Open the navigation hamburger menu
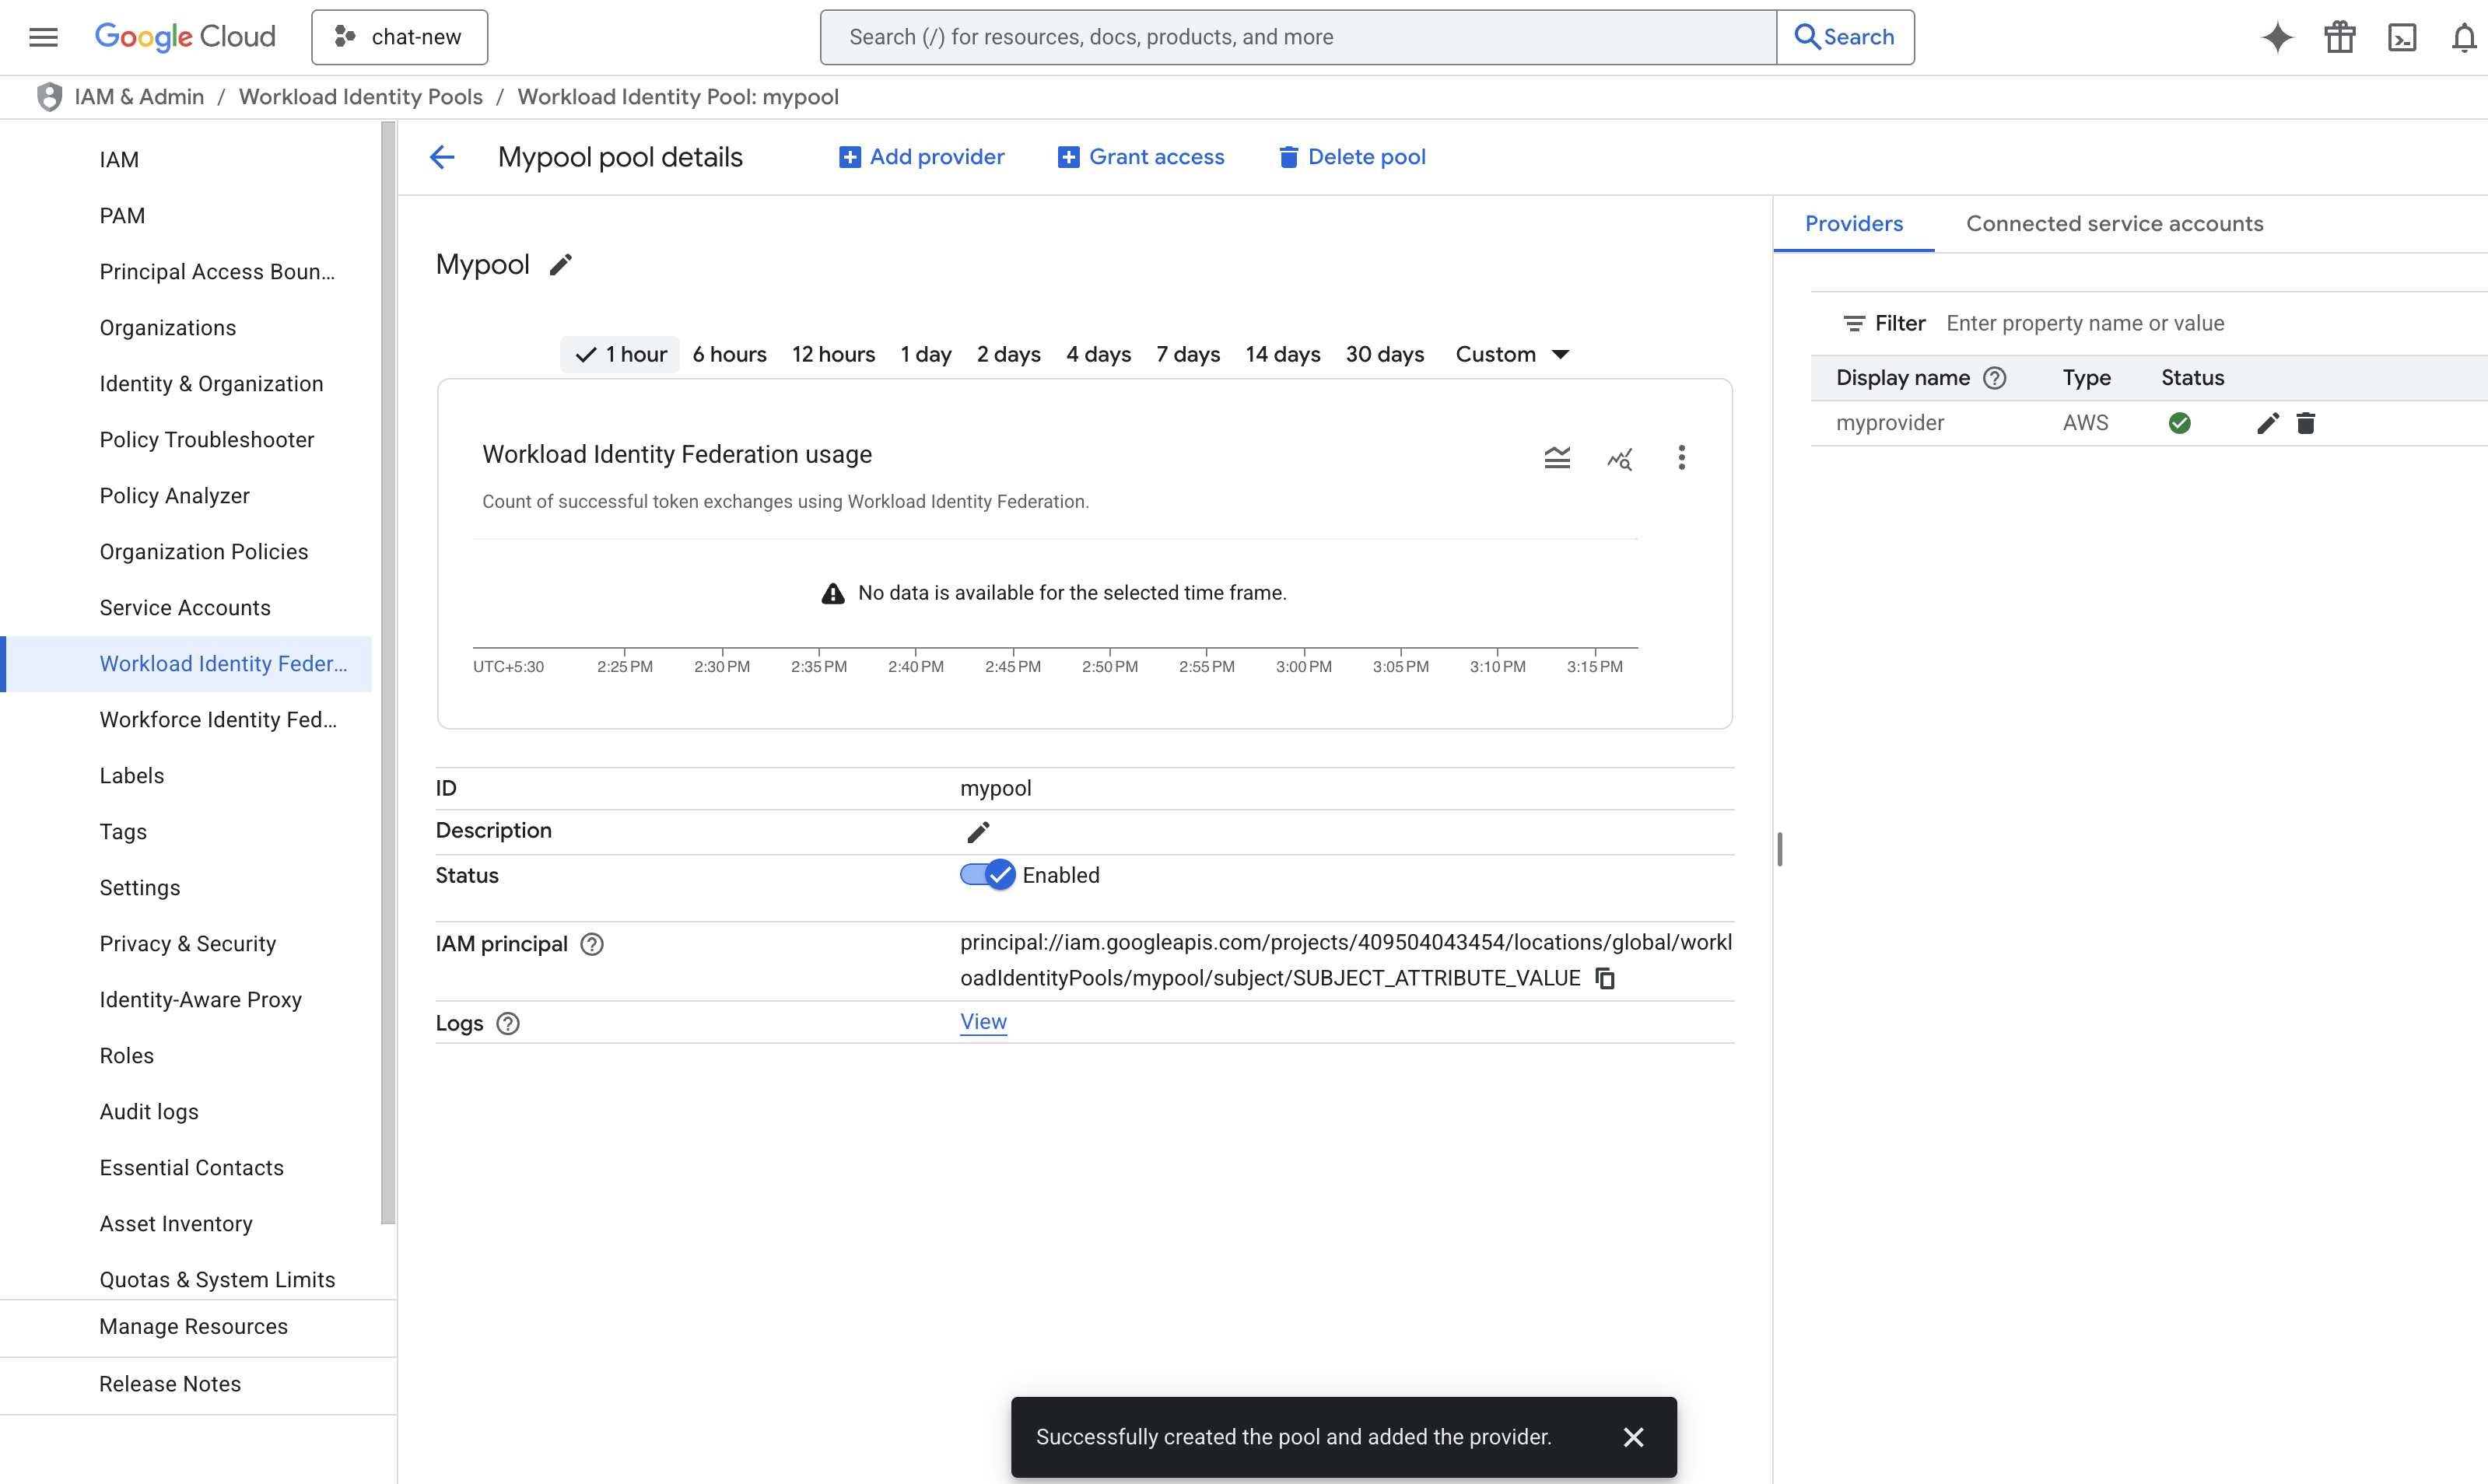2488x1484 pixels. (43, 37)
